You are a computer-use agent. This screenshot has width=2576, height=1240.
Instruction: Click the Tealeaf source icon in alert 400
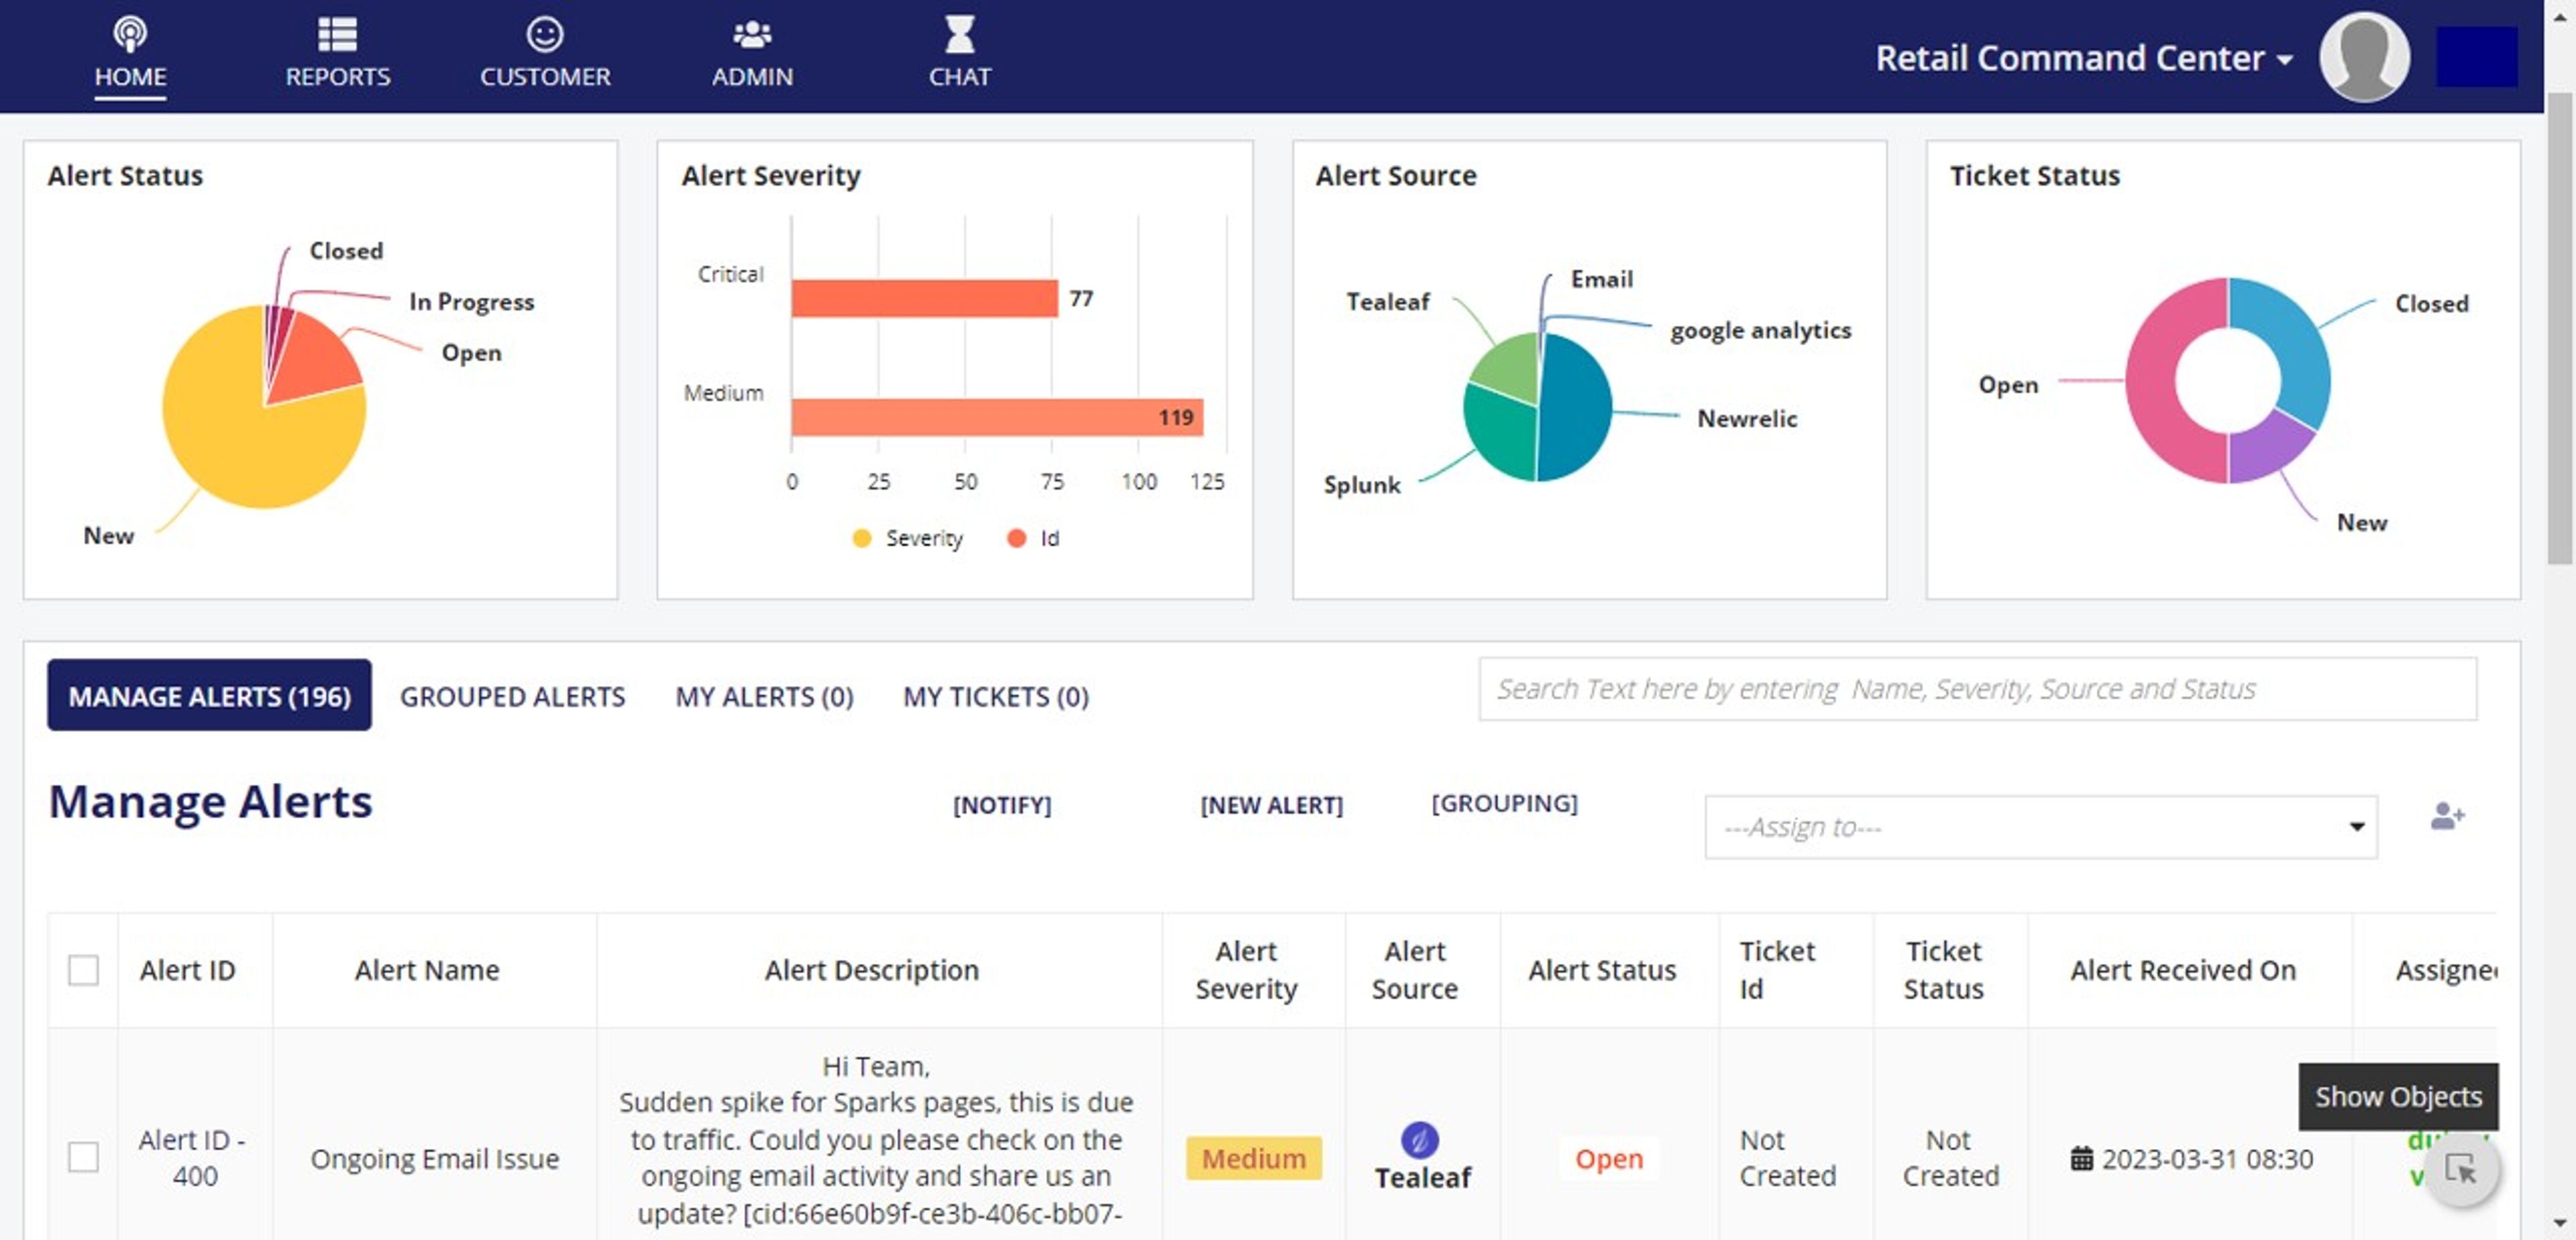(x=1419, y=1139)
